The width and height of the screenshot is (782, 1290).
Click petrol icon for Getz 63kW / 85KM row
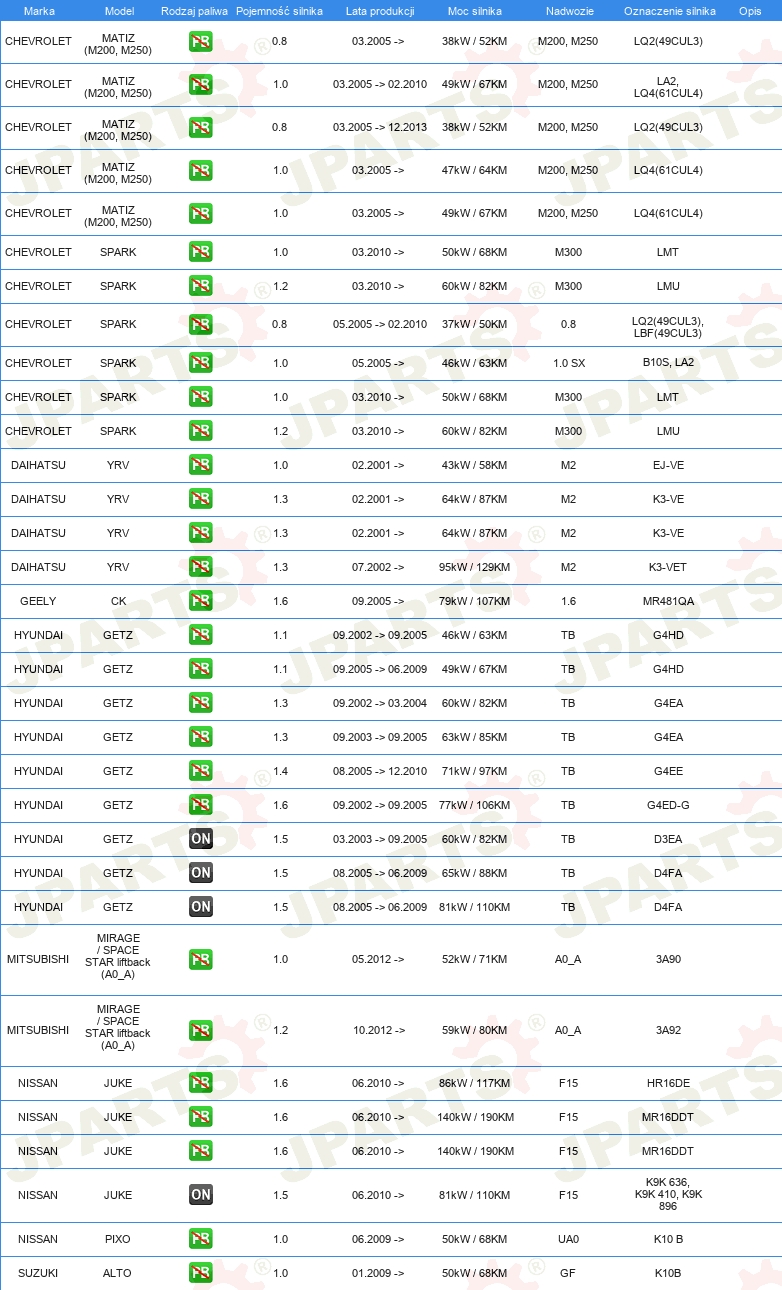pos(201,737)
